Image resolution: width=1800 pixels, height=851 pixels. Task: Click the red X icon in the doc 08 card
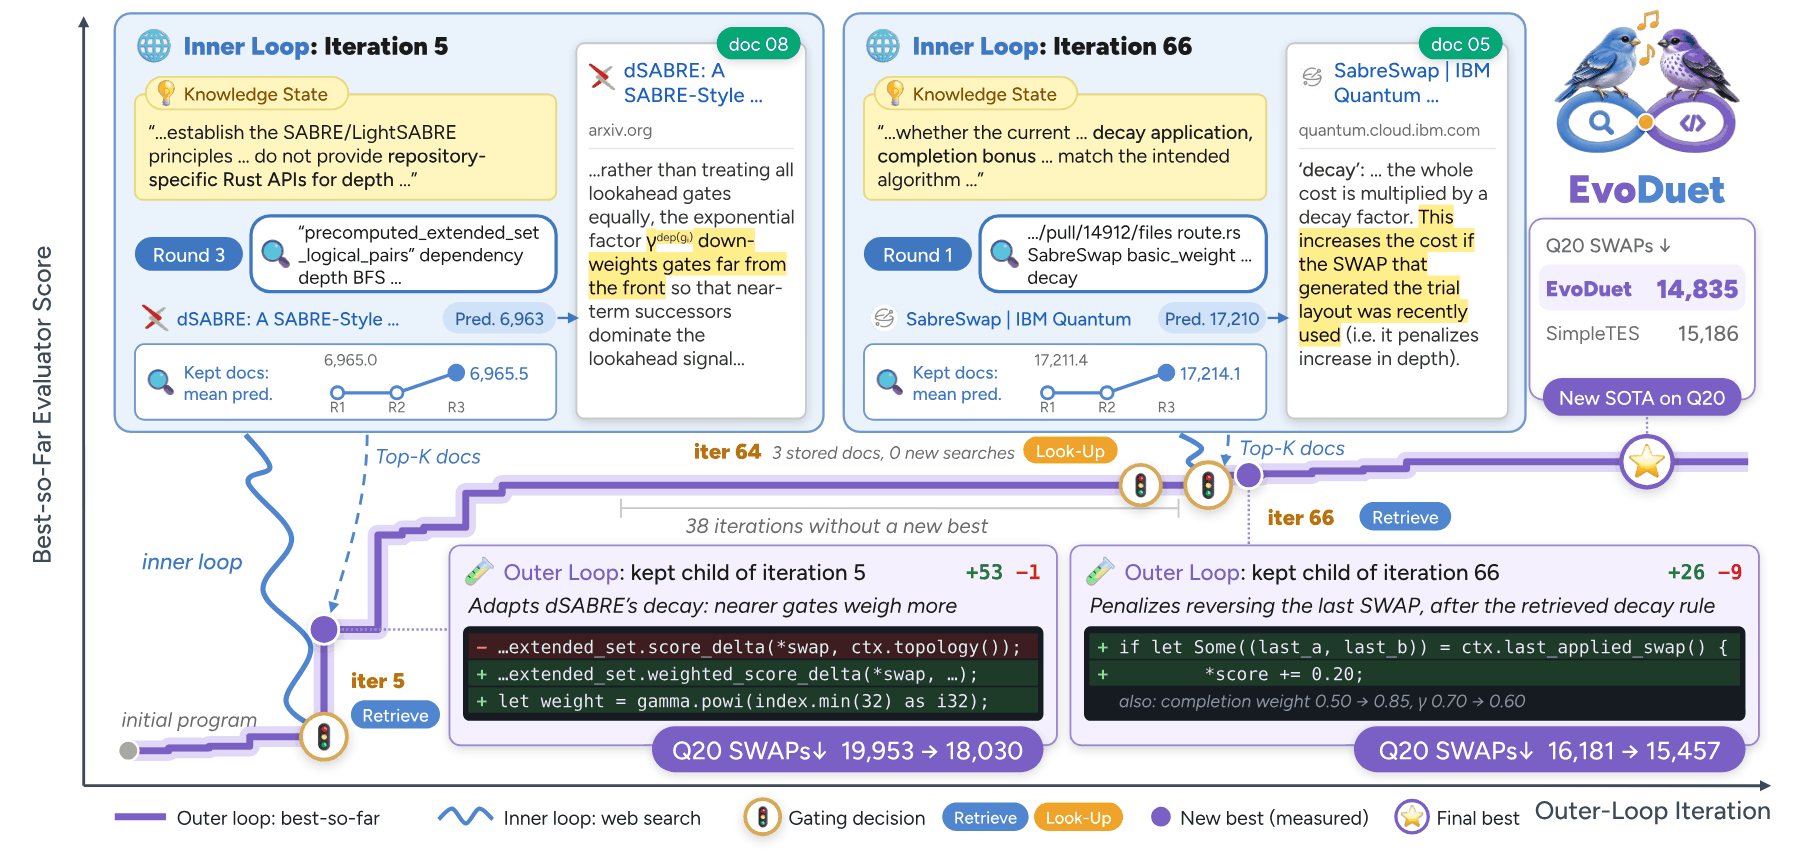click(x=601, y=76)
